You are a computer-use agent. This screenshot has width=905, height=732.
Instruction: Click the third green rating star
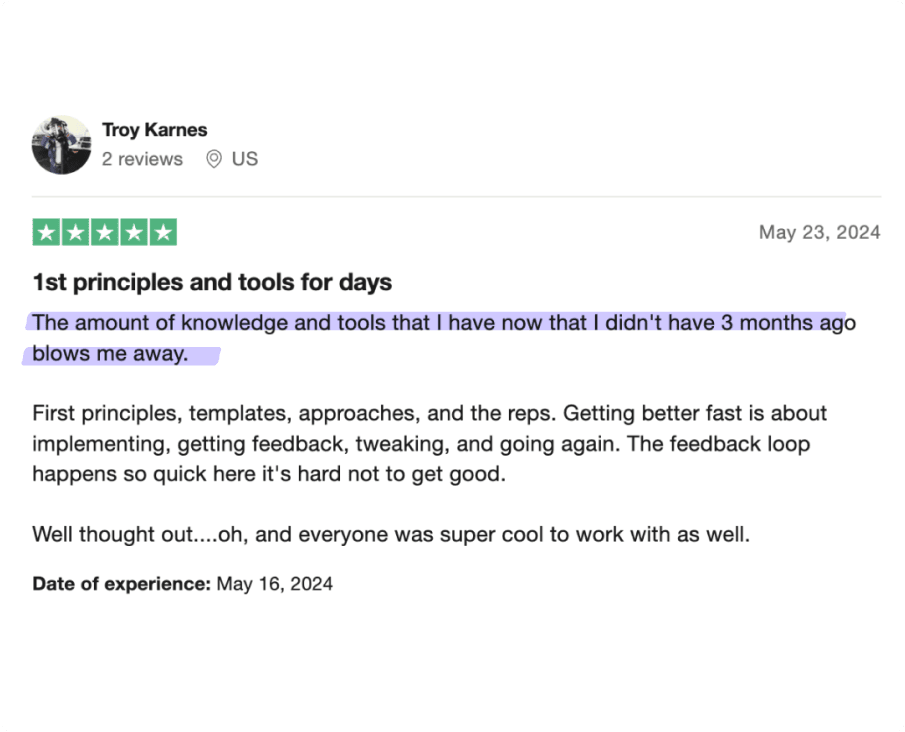105,233
